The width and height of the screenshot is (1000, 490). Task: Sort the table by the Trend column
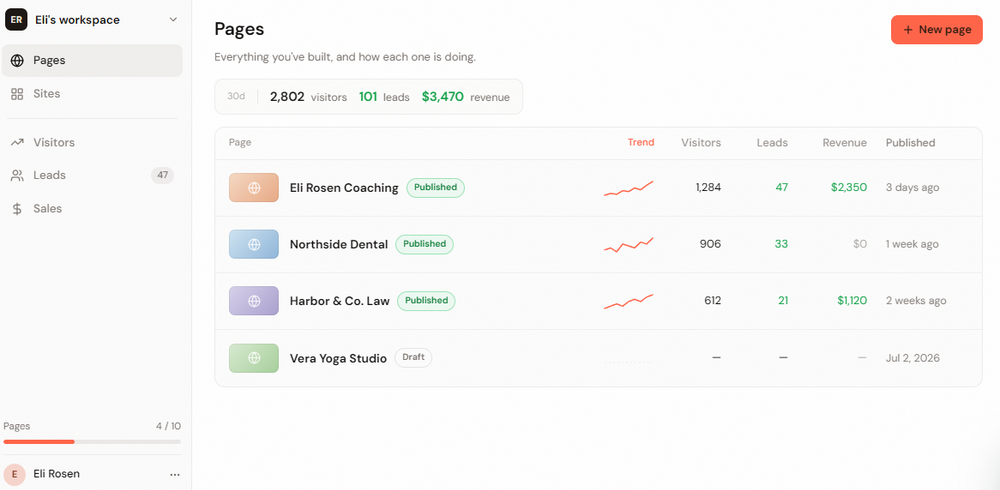pos(640,142)
